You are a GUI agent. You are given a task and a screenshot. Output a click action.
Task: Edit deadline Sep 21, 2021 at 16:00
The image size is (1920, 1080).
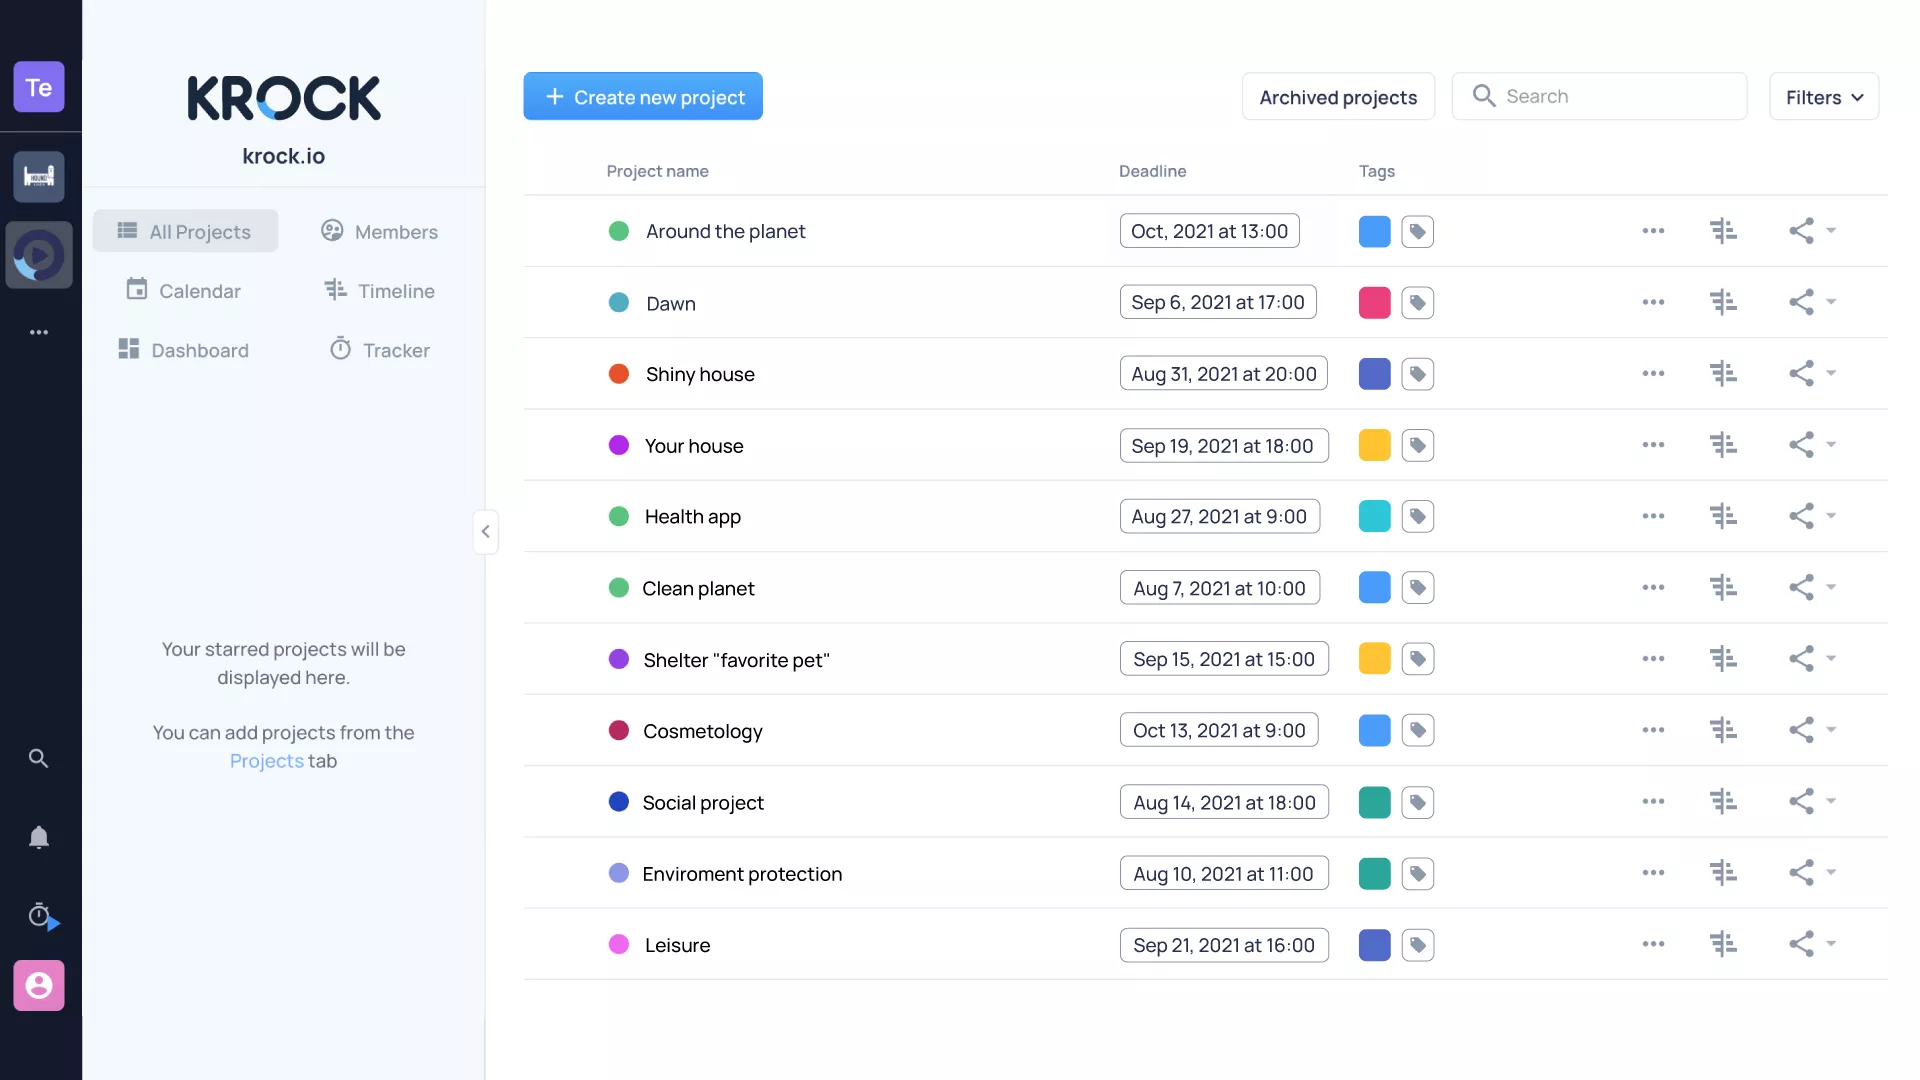1224,945
